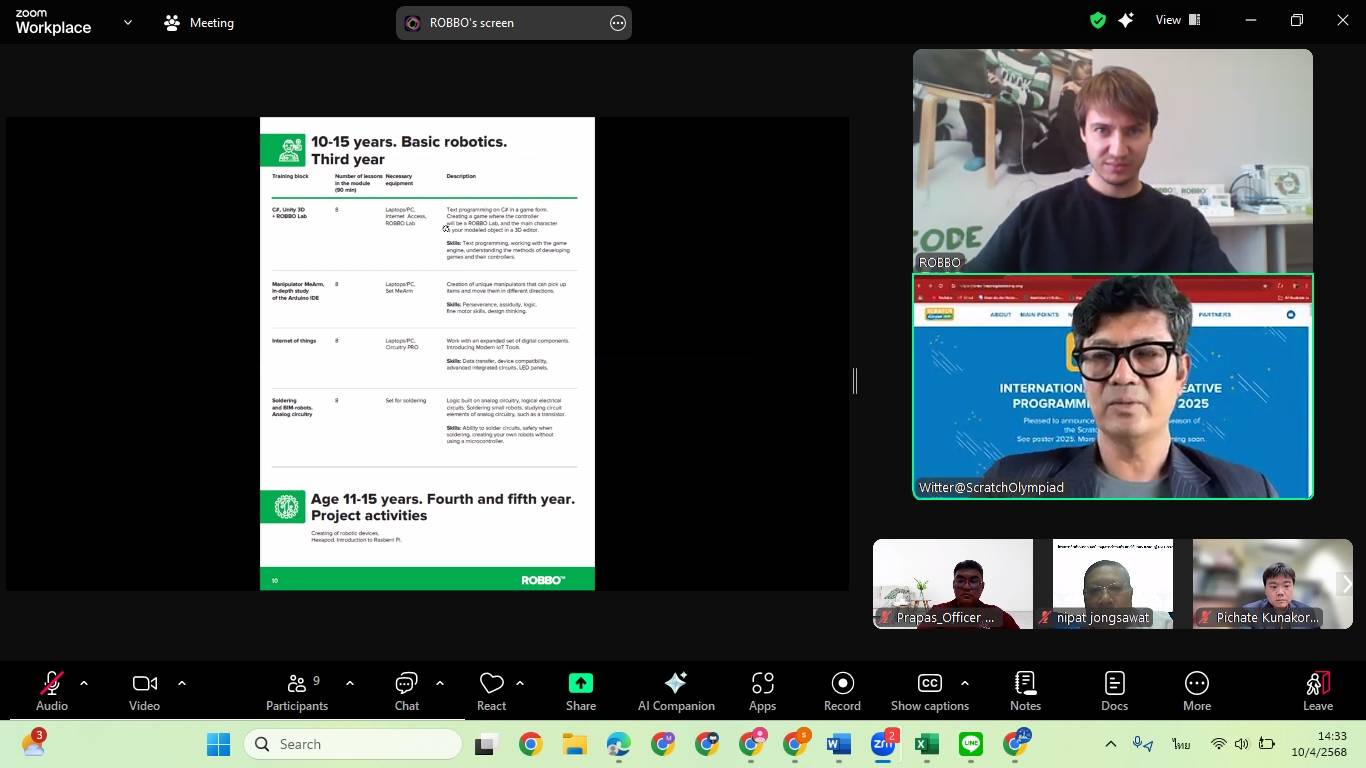This screenshot has height=768, width=1366.
Task: Open Zoom Apps
Action: (x=762, y=691)
